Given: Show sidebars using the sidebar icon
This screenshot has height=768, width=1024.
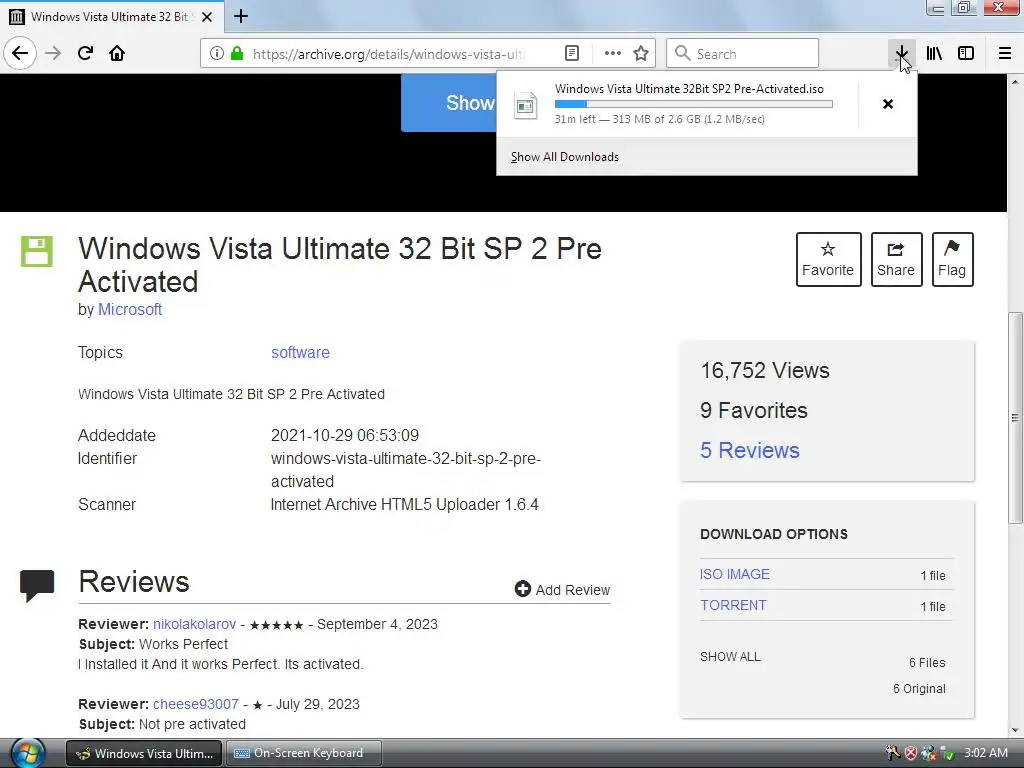Looking at the screenshot, I should (966, 54).
